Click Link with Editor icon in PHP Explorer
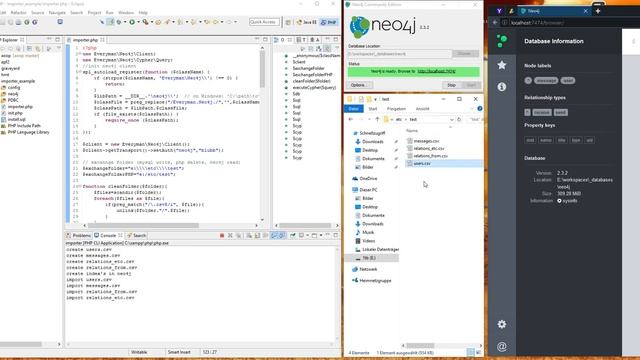 click(37, 49)
